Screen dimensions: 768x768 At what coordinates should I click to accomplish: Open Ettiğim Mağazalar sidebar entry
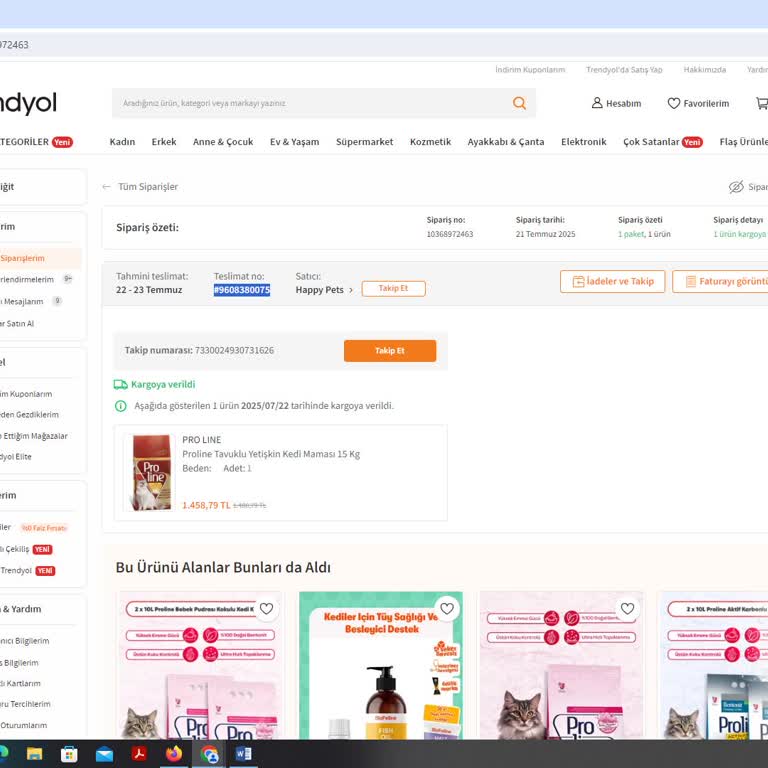34,436
